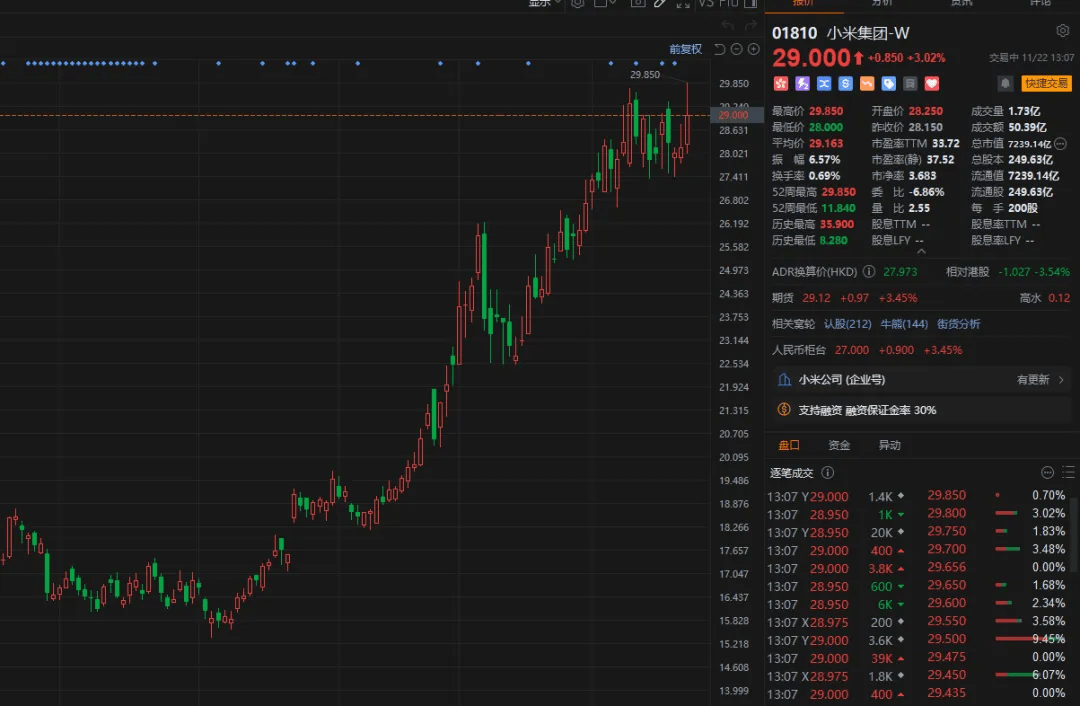Click the undo arrow above the chart
Image resolution: width=1080 pixels, height=706 pixels.
tap(728, 25)
